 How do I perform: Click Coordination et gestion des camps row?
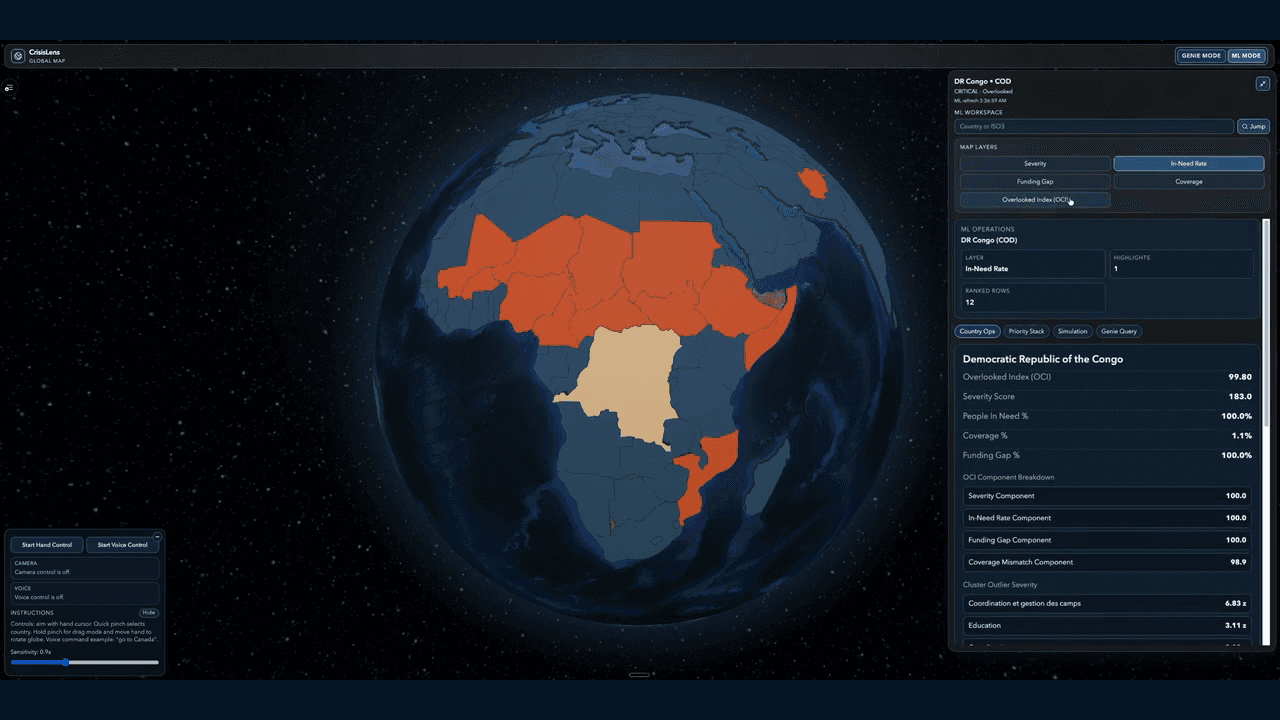pyautogui.click(x=1107, y=603)
